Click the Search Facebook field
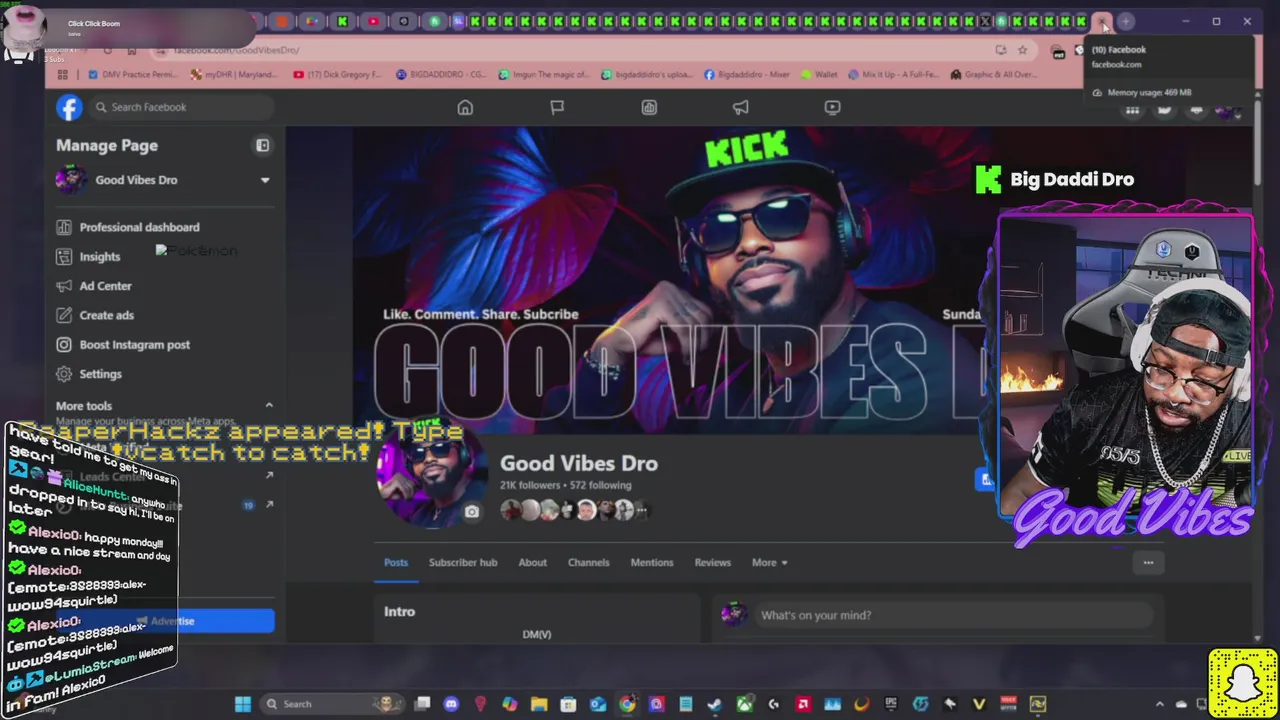Viewport: 1280px width, 720px height. click(x=180, y=107)
